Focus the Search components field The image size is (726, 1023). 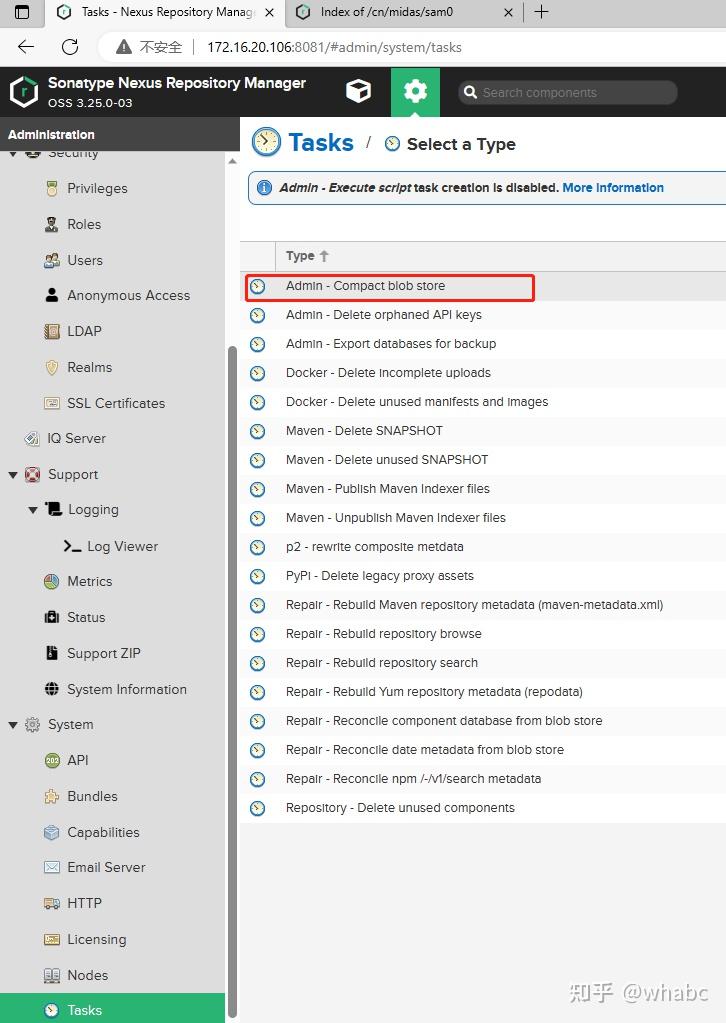pyautogui.click(x=567, y=93)
